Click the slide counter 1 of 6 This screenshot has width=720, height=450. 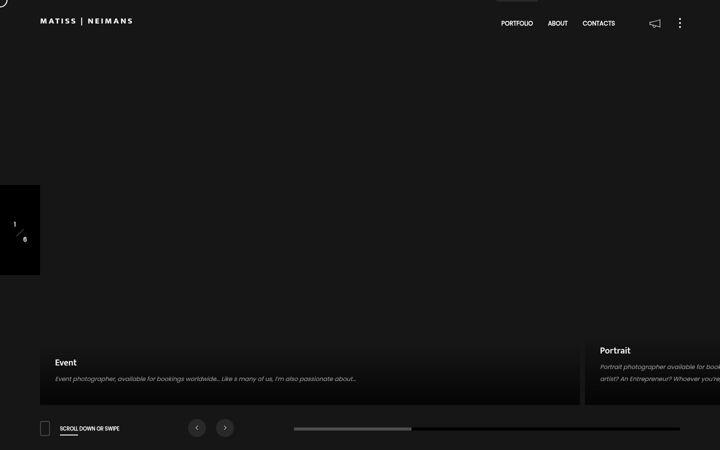coord(20,231)
